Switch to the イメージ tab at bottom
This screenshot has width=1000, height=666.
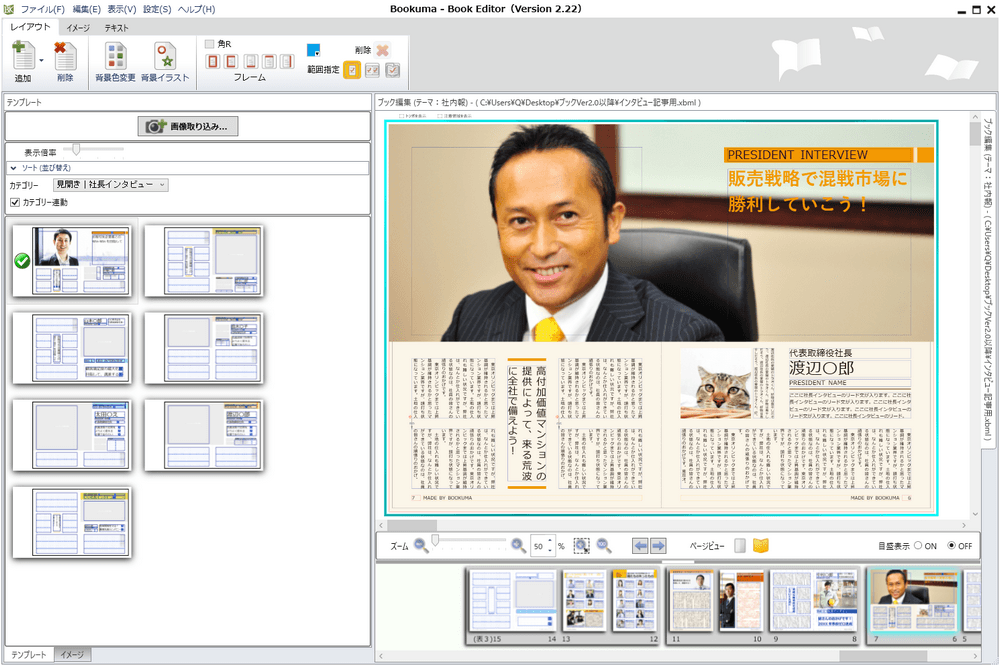72,654
